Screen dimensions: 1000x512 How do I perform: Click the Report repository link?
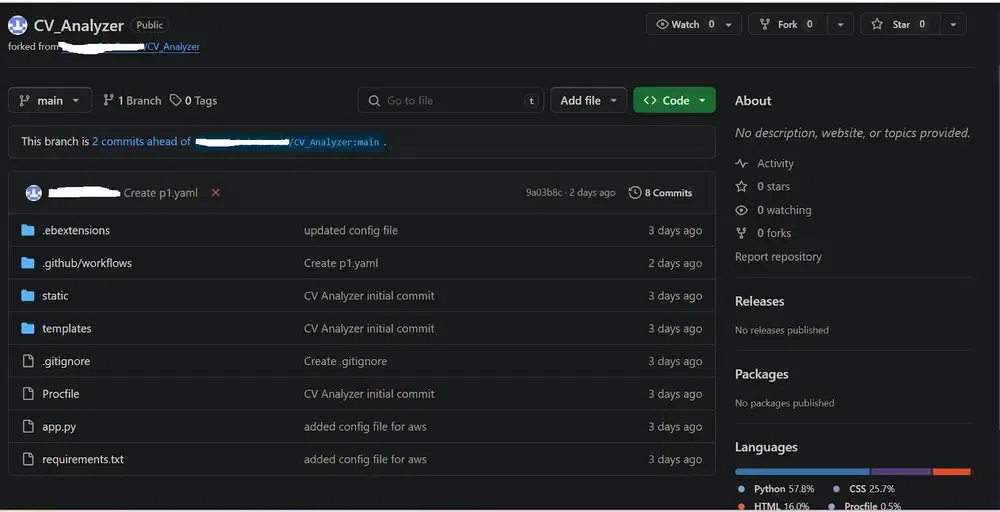pyautogui.click(x=778, y=256)
